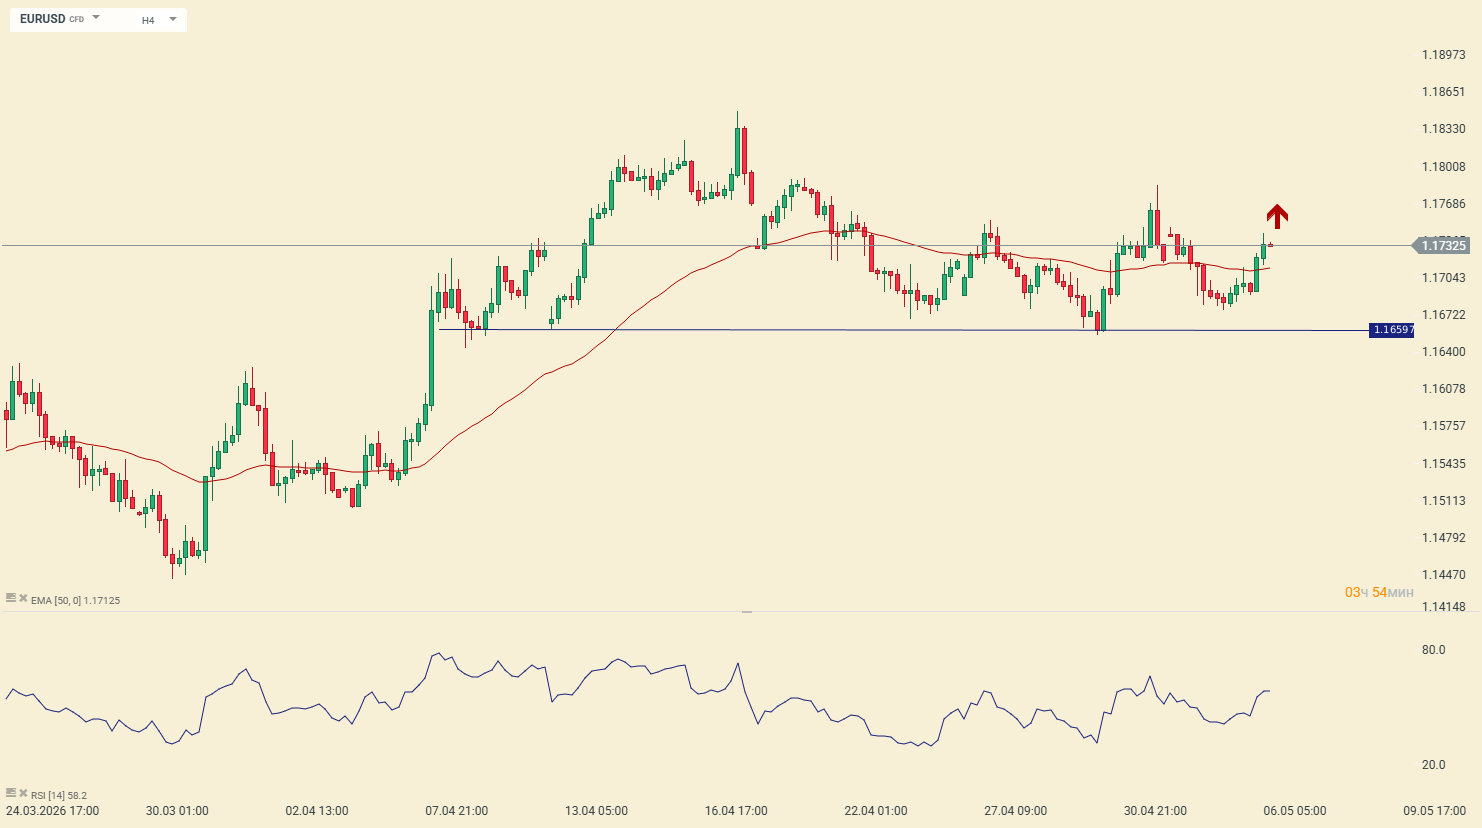
Task: Click the RSI [14] indicator label
Action: coord(59,796)
